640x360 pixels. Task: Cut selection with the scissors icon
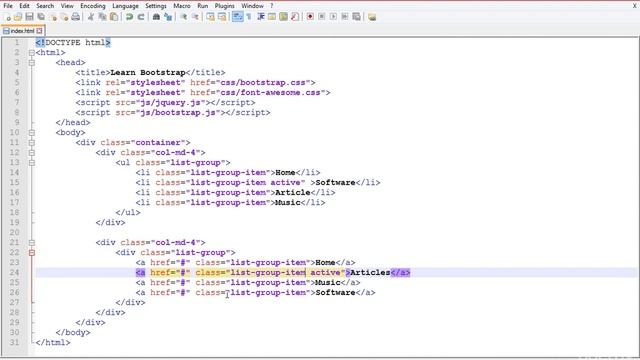point(91,17)
